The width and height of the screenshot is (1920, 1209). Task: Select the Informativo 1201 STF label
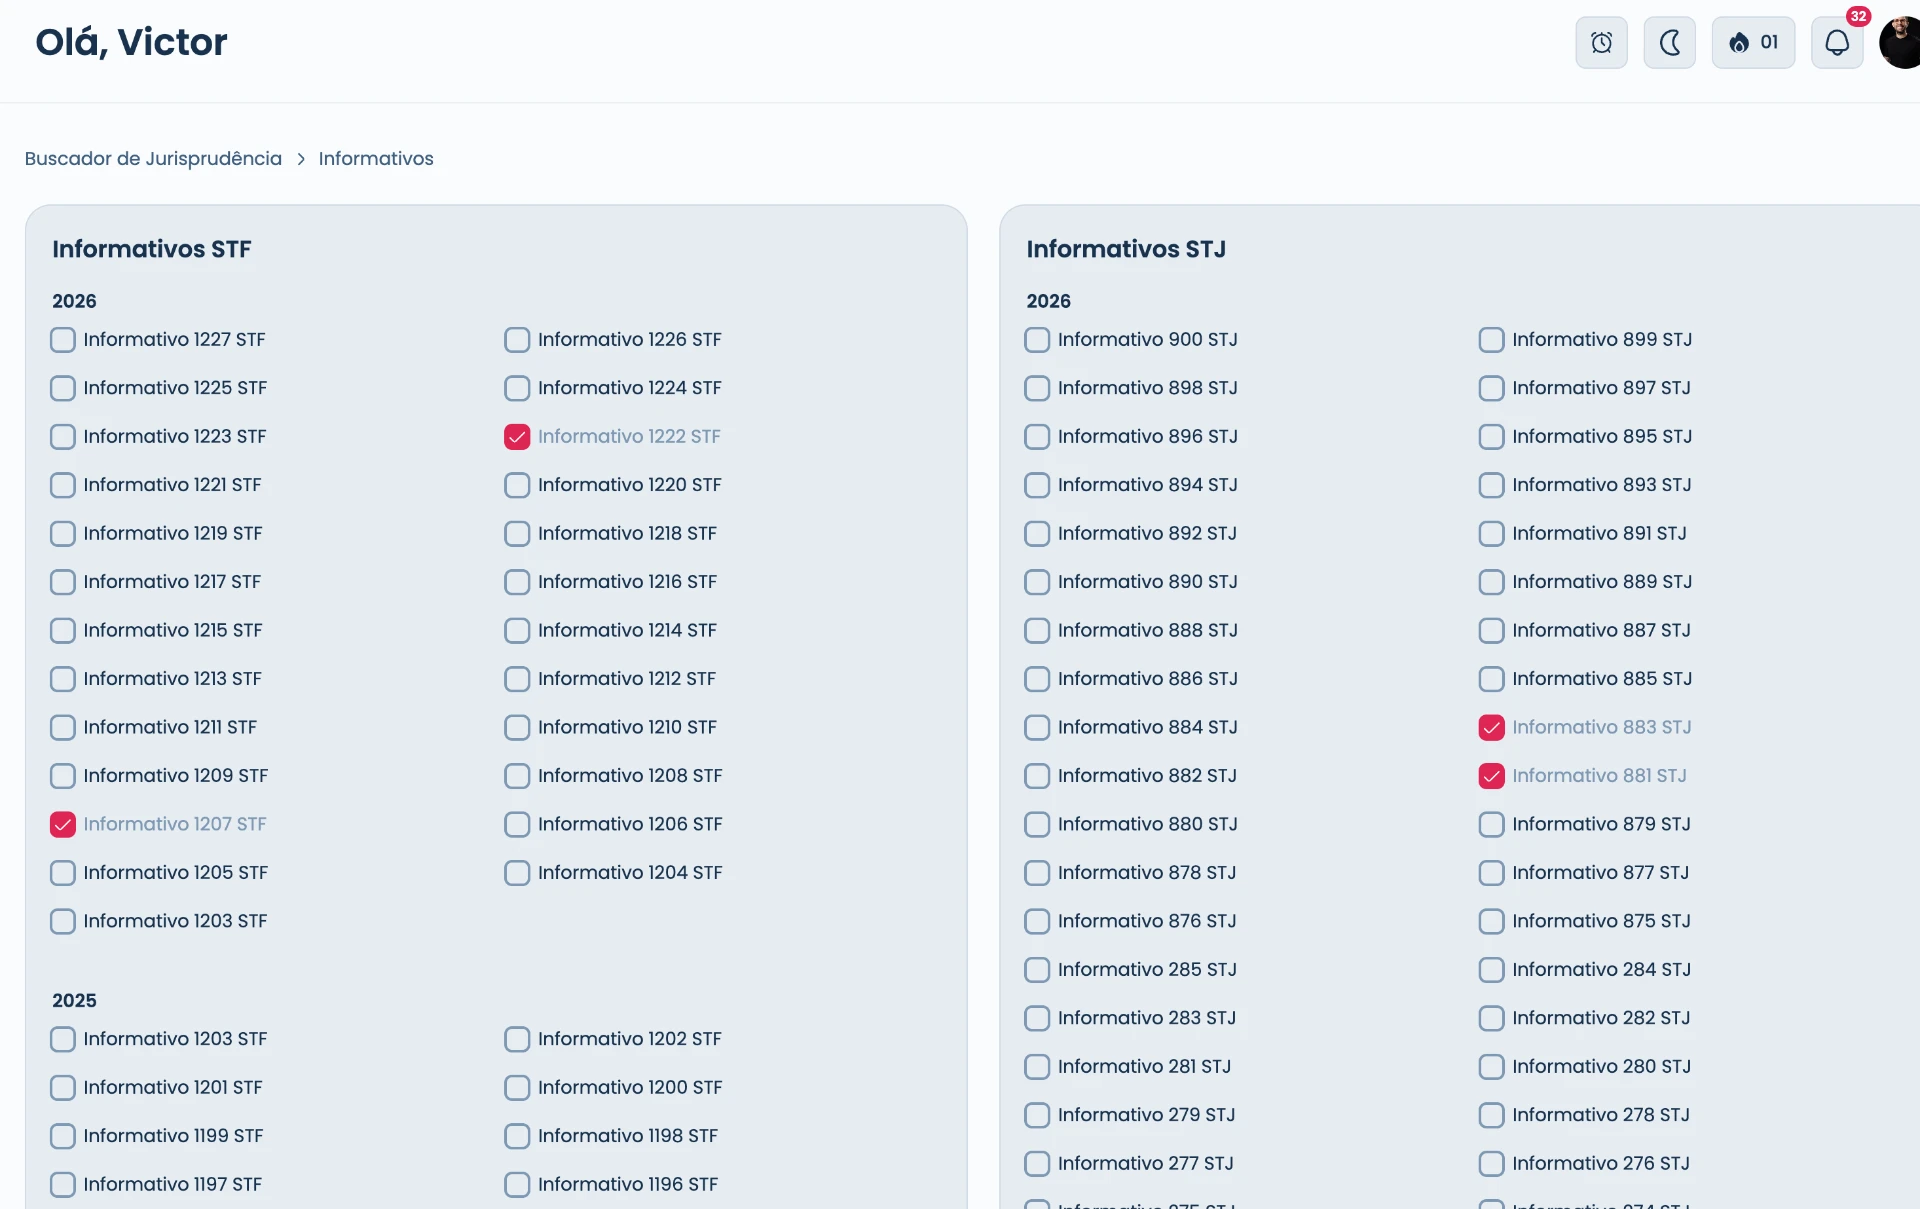(x=173, y=1088)
